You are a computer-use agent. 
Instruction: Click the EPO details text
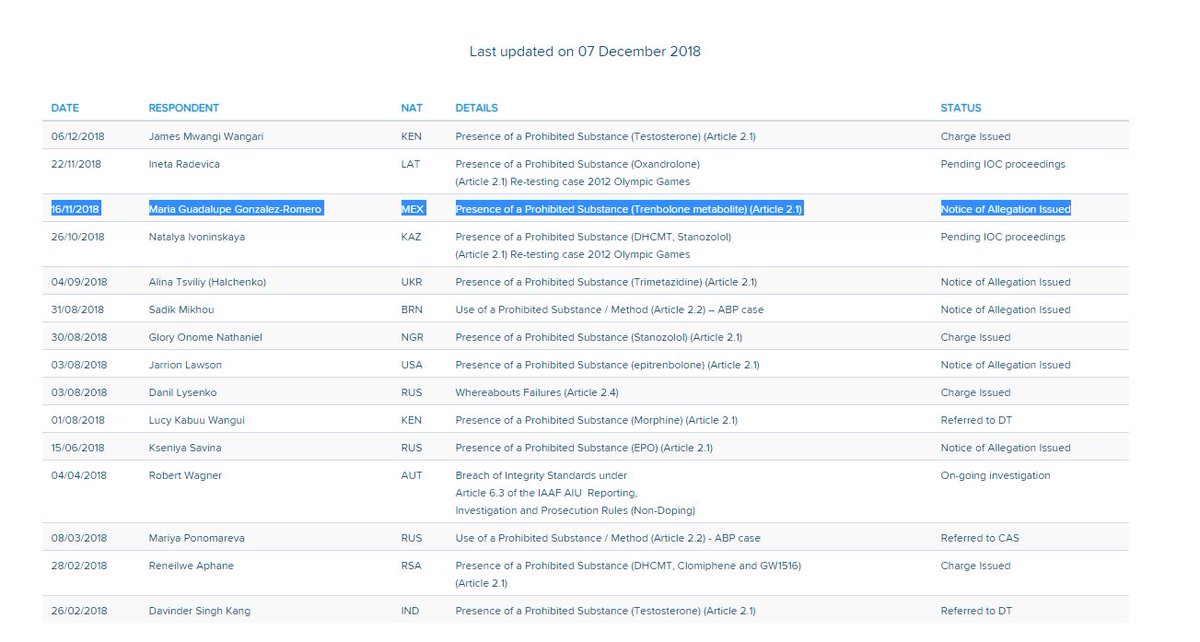click(584, 448)
